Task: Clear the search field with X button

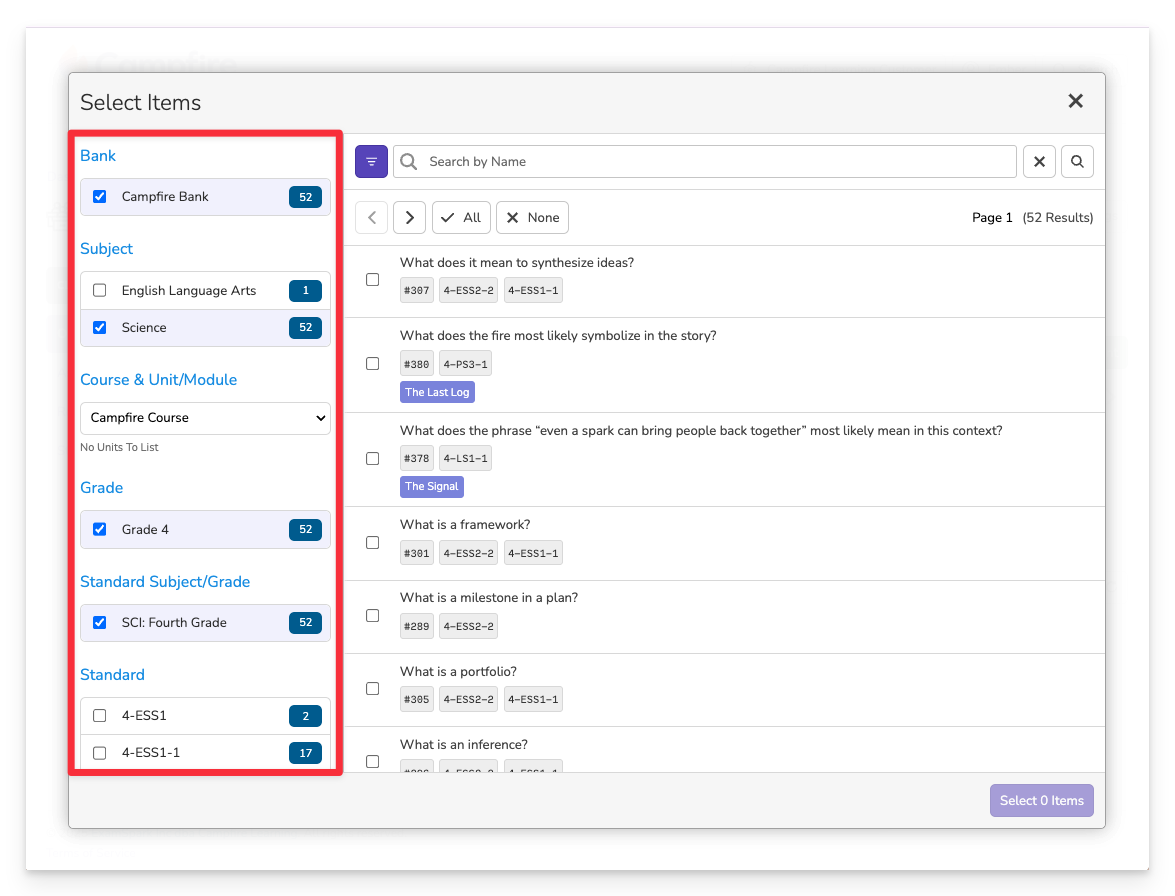Action: [x=1039, y=162]
